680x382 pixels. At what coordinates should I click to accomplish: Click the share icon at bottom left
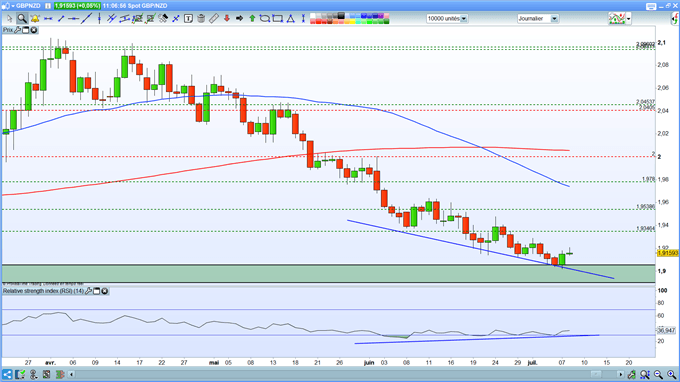[x=7, y=374]
